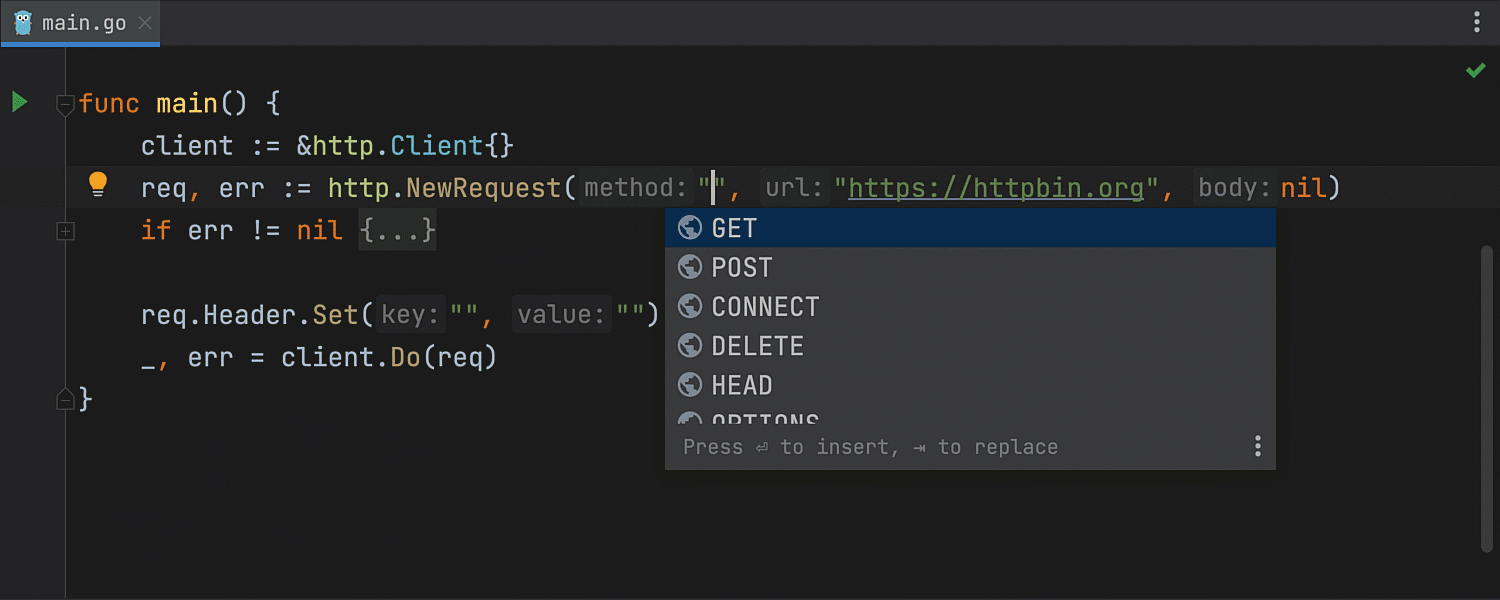Switch to the main.go tab
The width and height of the screenshot is (1500, 600).
tap(84, 22)
